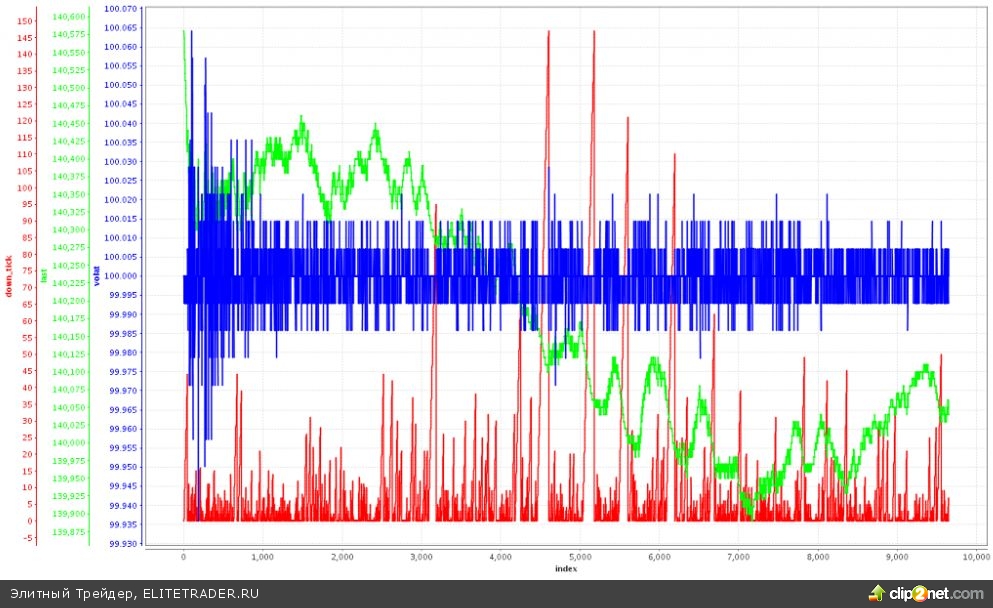This screenshot has width=993, height=608.
Task: Click the clip2net arrow logo icon
Action: [877, 593]
